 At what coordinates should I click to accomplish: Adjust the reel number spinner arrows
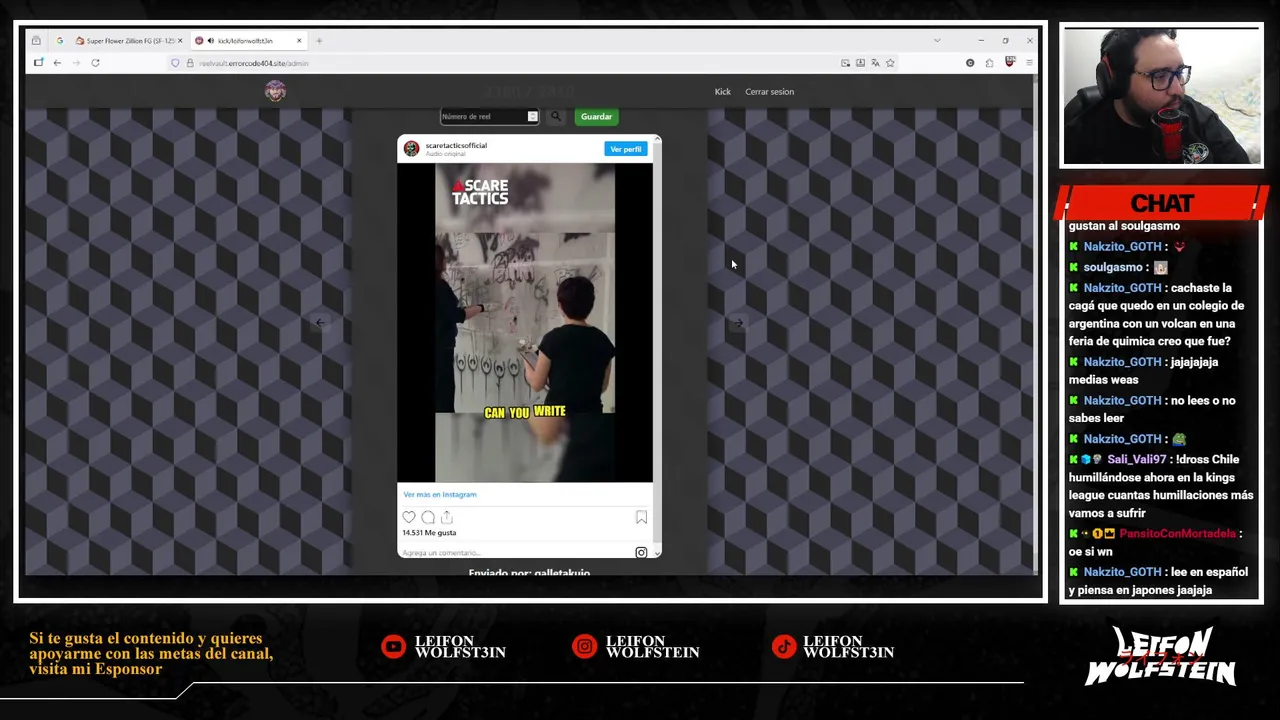point(533,116)
